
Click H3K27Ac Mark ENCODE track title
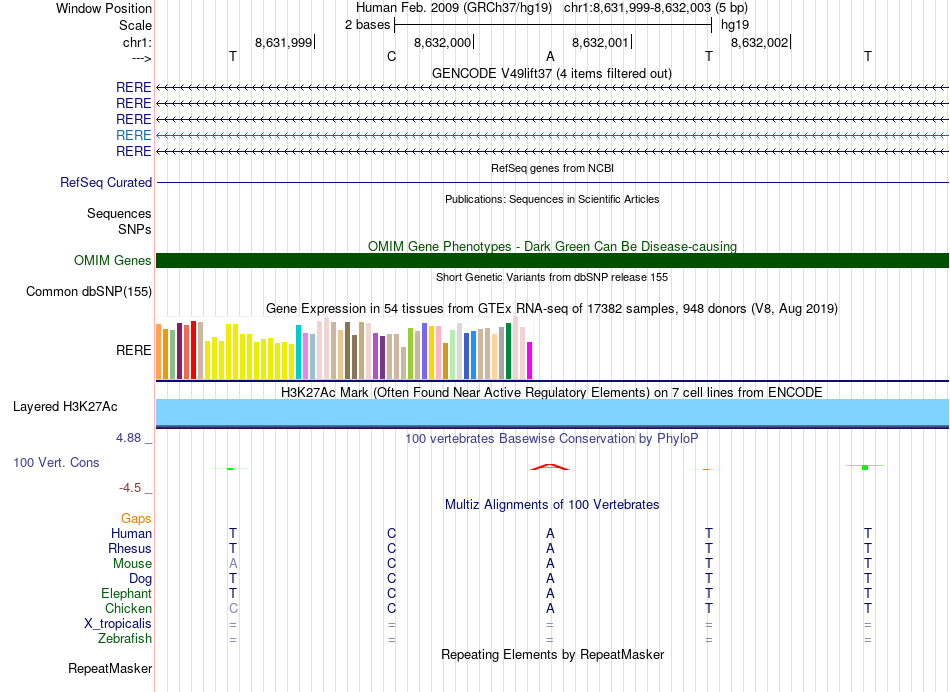(552, 393)
